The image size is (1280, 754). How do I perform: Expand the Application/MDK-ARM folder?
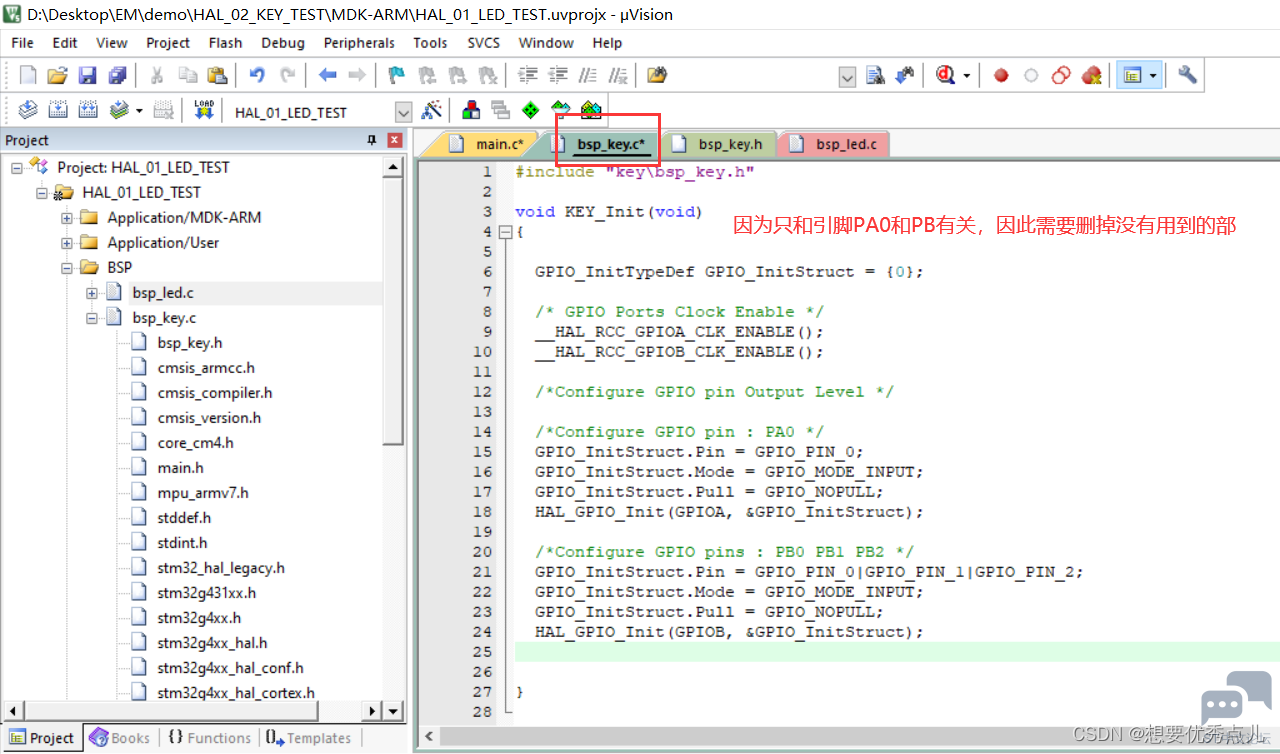click(x=67, y=217)
